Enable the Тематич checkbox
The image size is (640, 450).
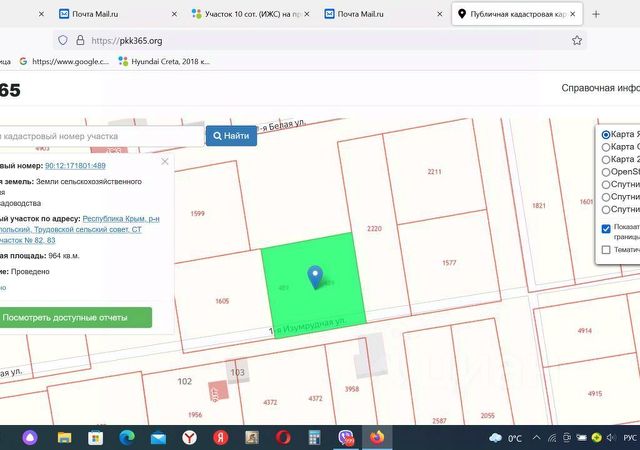coord(606,250)
